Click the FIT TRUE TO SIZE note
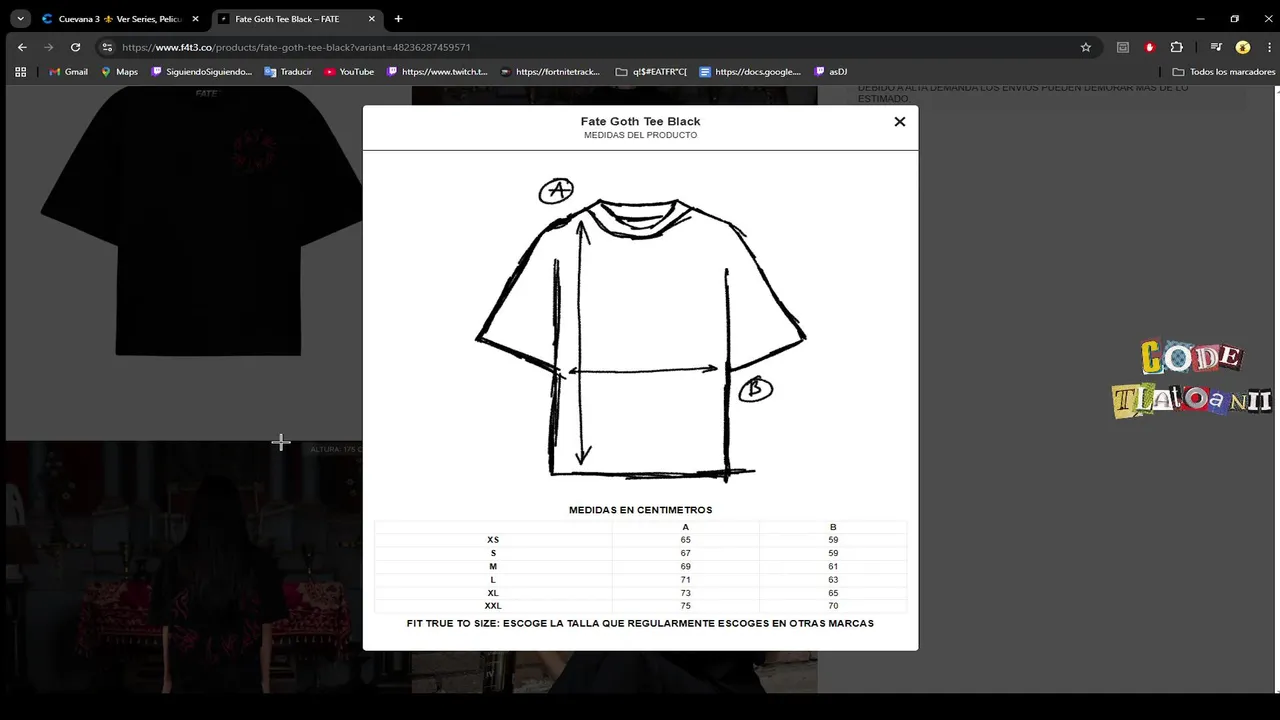Image resolution: width=1280 pixels, height=720 pixels. coord(640,623)
